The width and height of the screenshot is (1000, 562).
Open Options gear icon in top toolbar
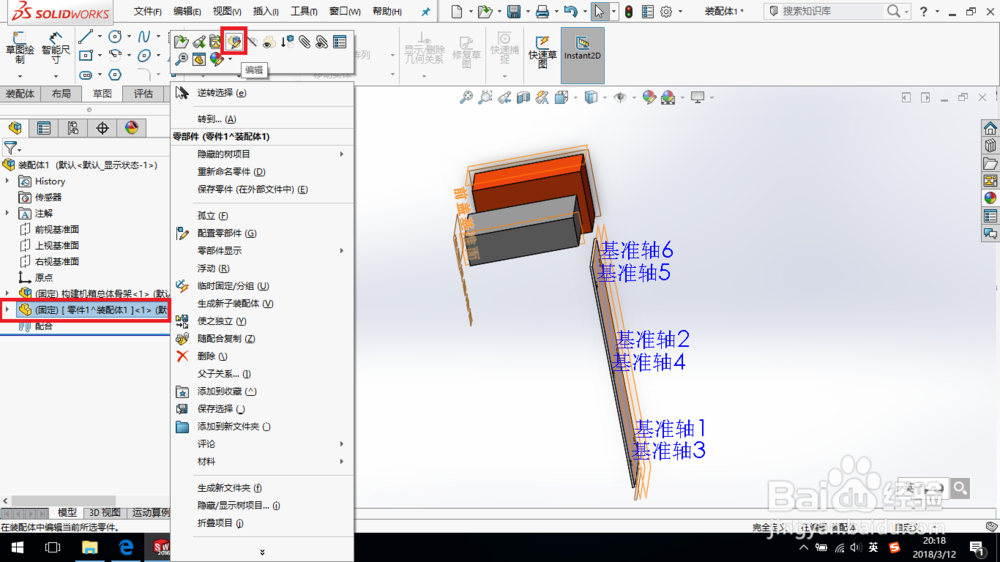[x=666, y=11]
